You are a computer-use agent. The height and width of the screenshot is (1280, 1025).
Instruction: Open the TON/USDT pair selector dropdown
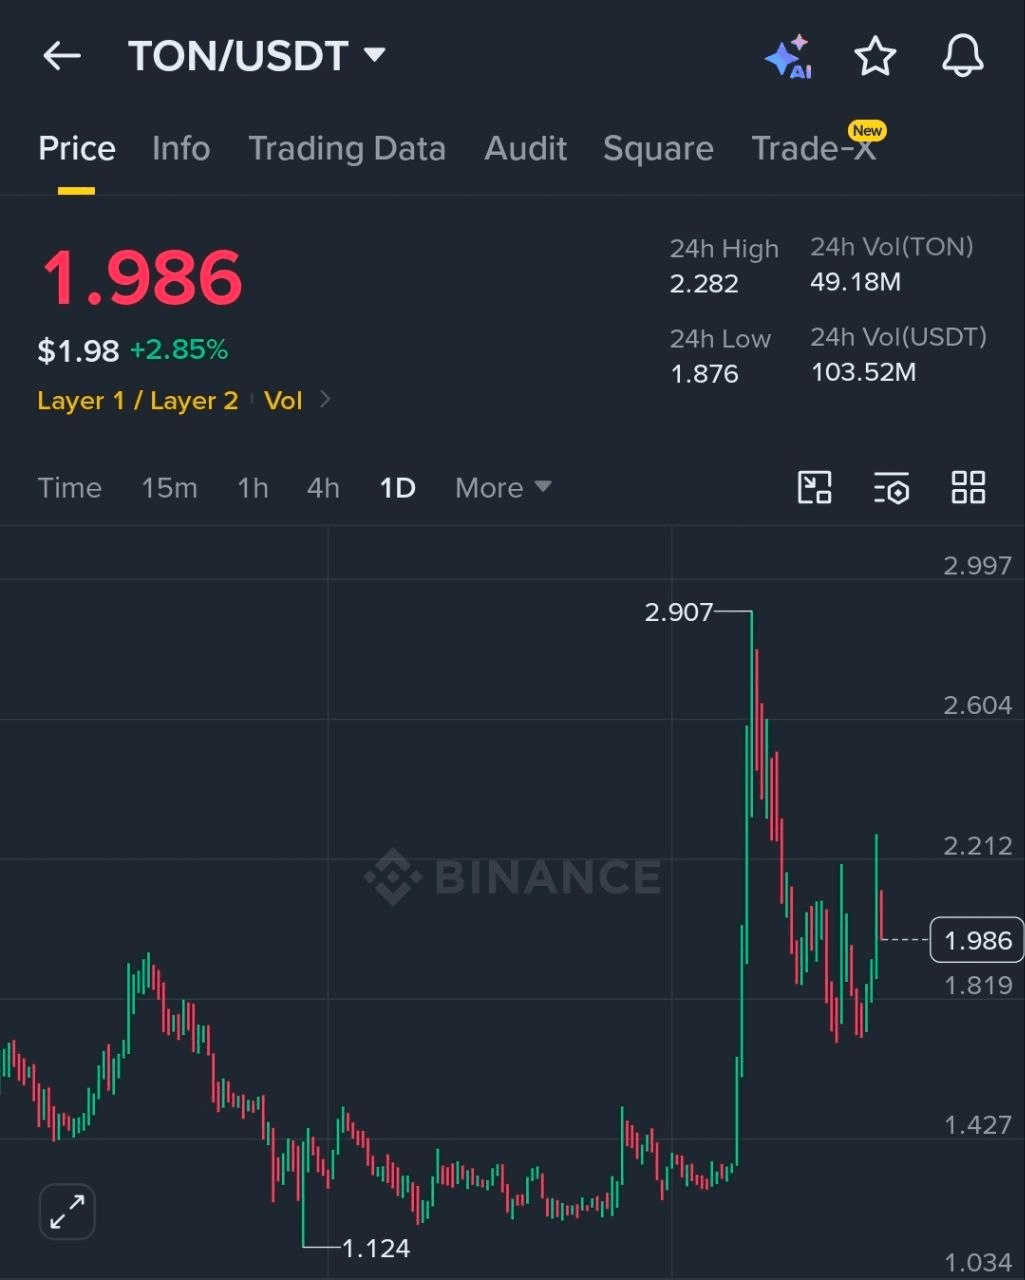pyautogui.click(x=257, y=56)
